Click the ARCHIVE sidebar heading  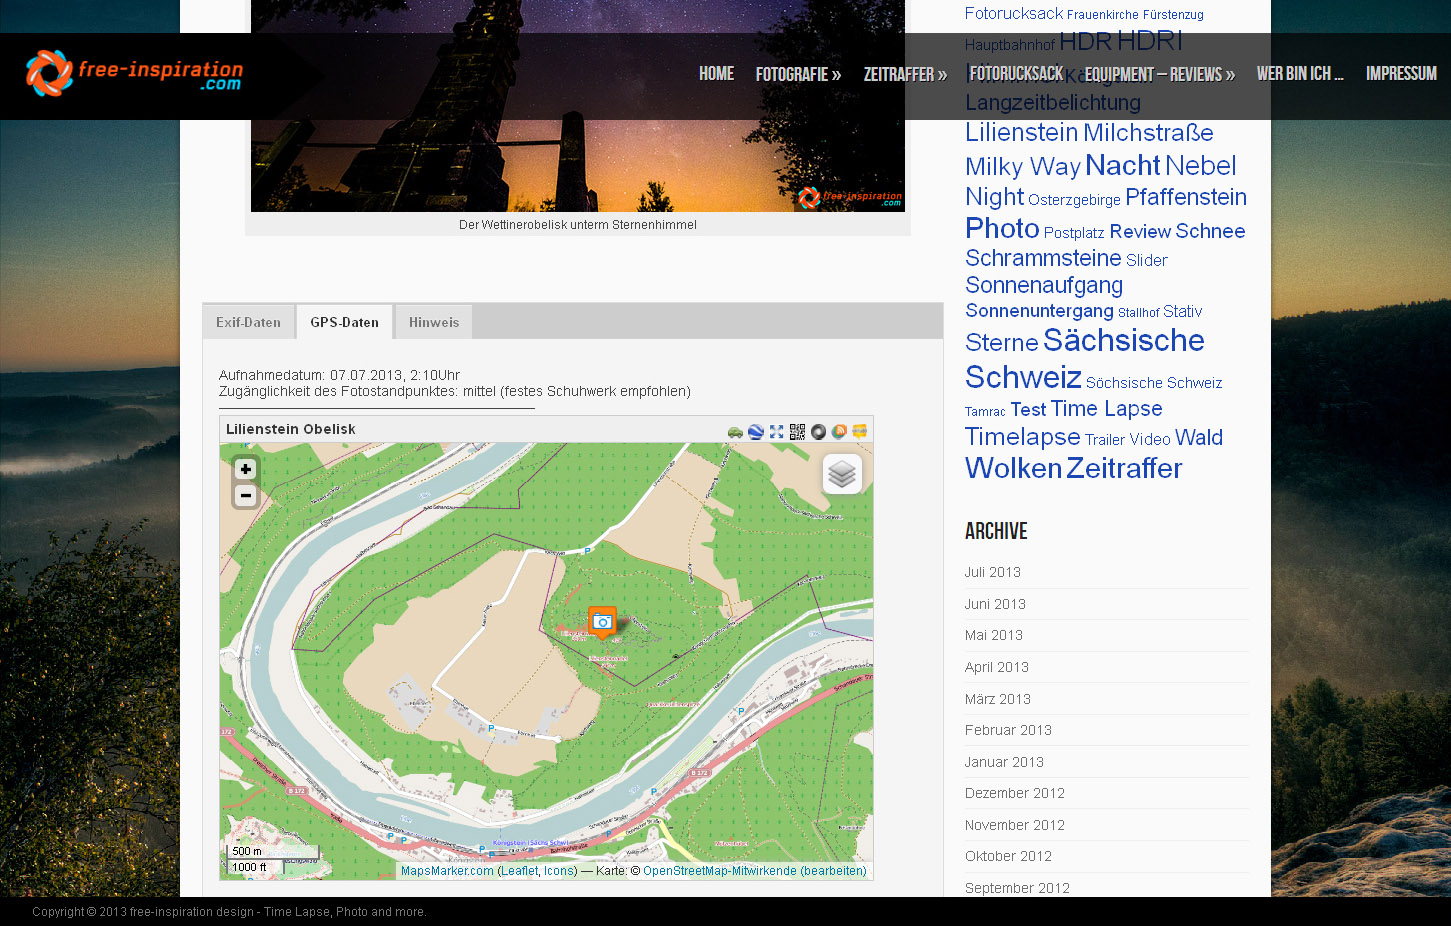coord(996,531)
